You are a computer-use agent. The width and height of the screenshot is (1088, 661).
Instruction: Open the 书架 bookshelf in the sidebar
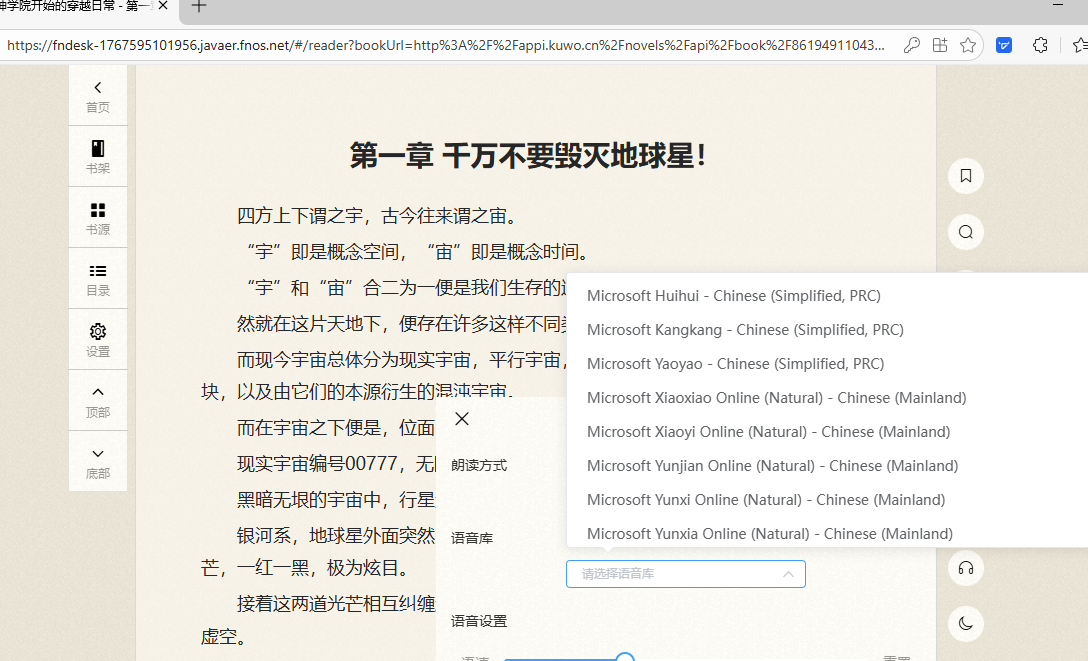click(x=98, y=157)
